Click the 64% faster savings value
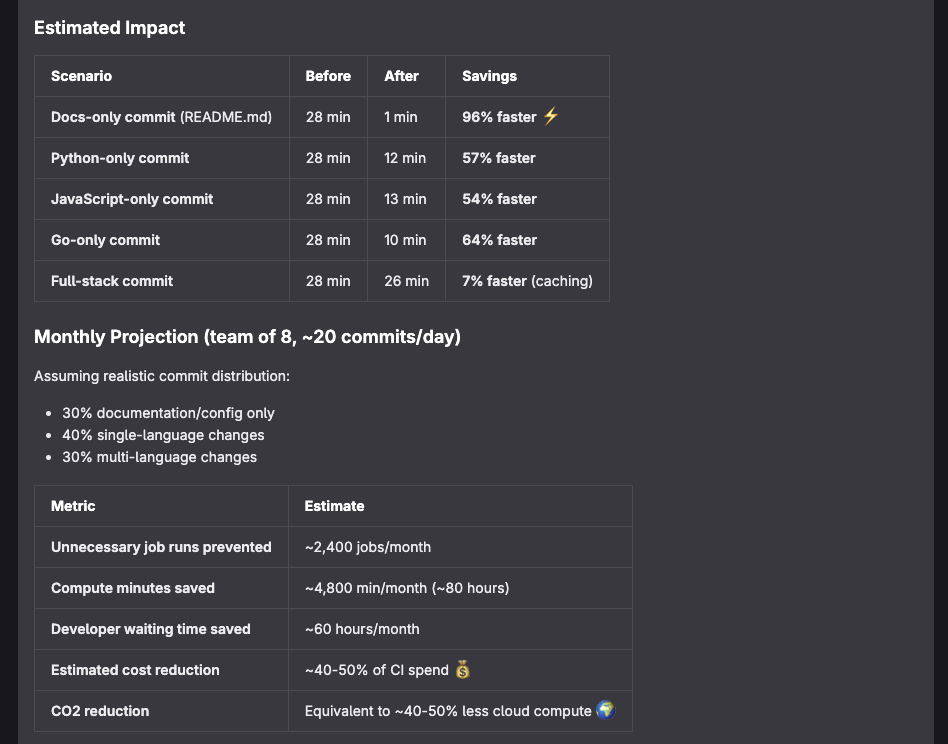This screenshot has height=744, width=948. tap(499, 240)
